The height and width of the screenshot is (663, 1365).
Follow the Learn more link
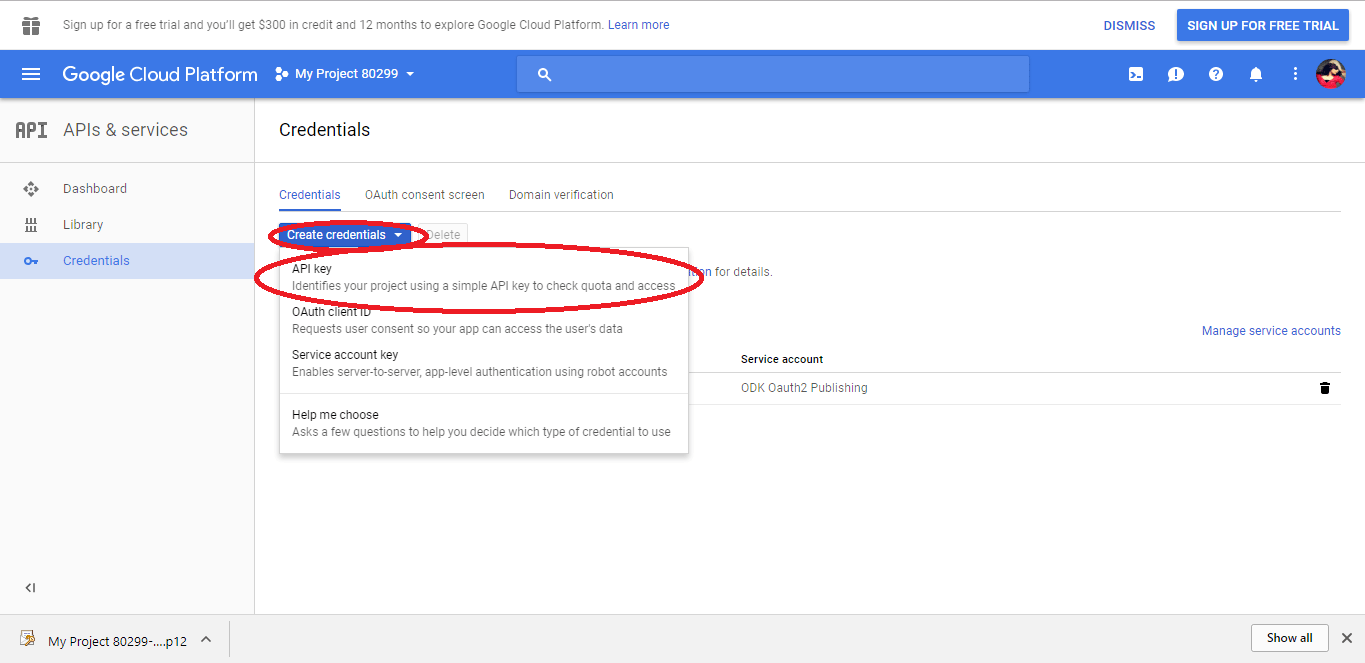tap(639, 25)
